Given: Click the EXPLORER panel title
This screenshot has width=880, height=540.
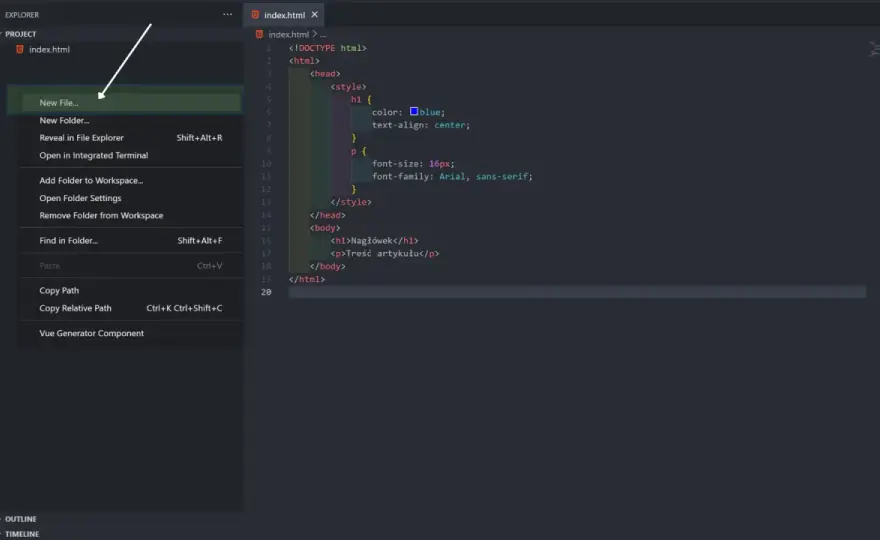Looking at the screenshot, I should coord(22,15).
